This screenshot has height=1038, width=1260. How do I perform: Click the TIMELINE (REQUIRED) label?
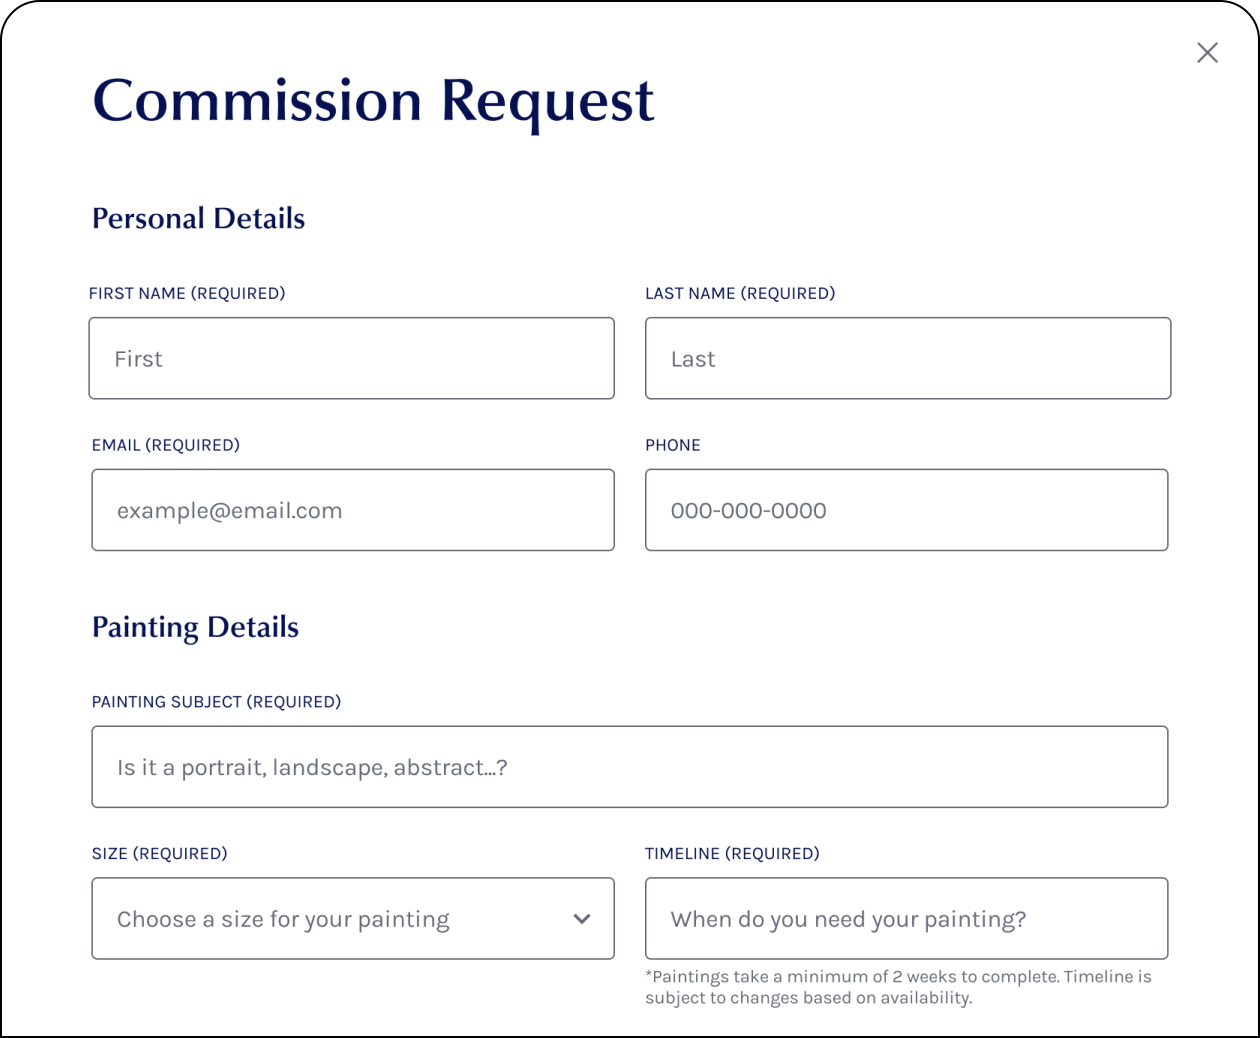pyautogui.click(x=732, y=853)
